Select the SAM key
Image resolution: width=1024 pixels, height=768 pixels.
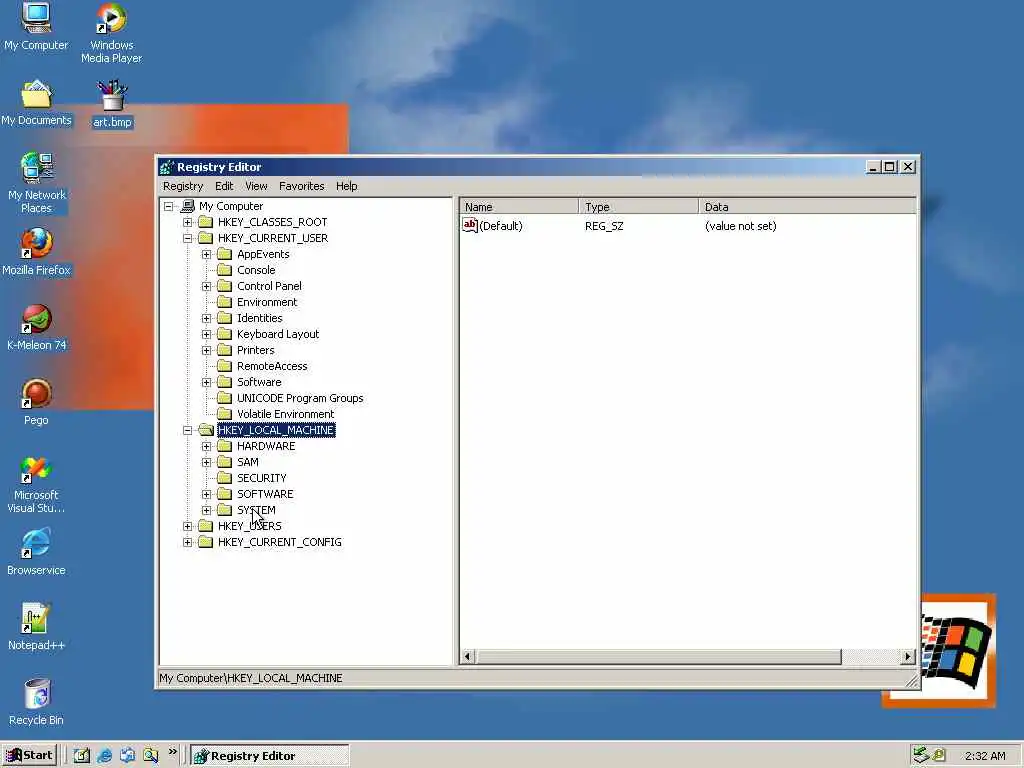pyautogui.click(x=248, y=462)
